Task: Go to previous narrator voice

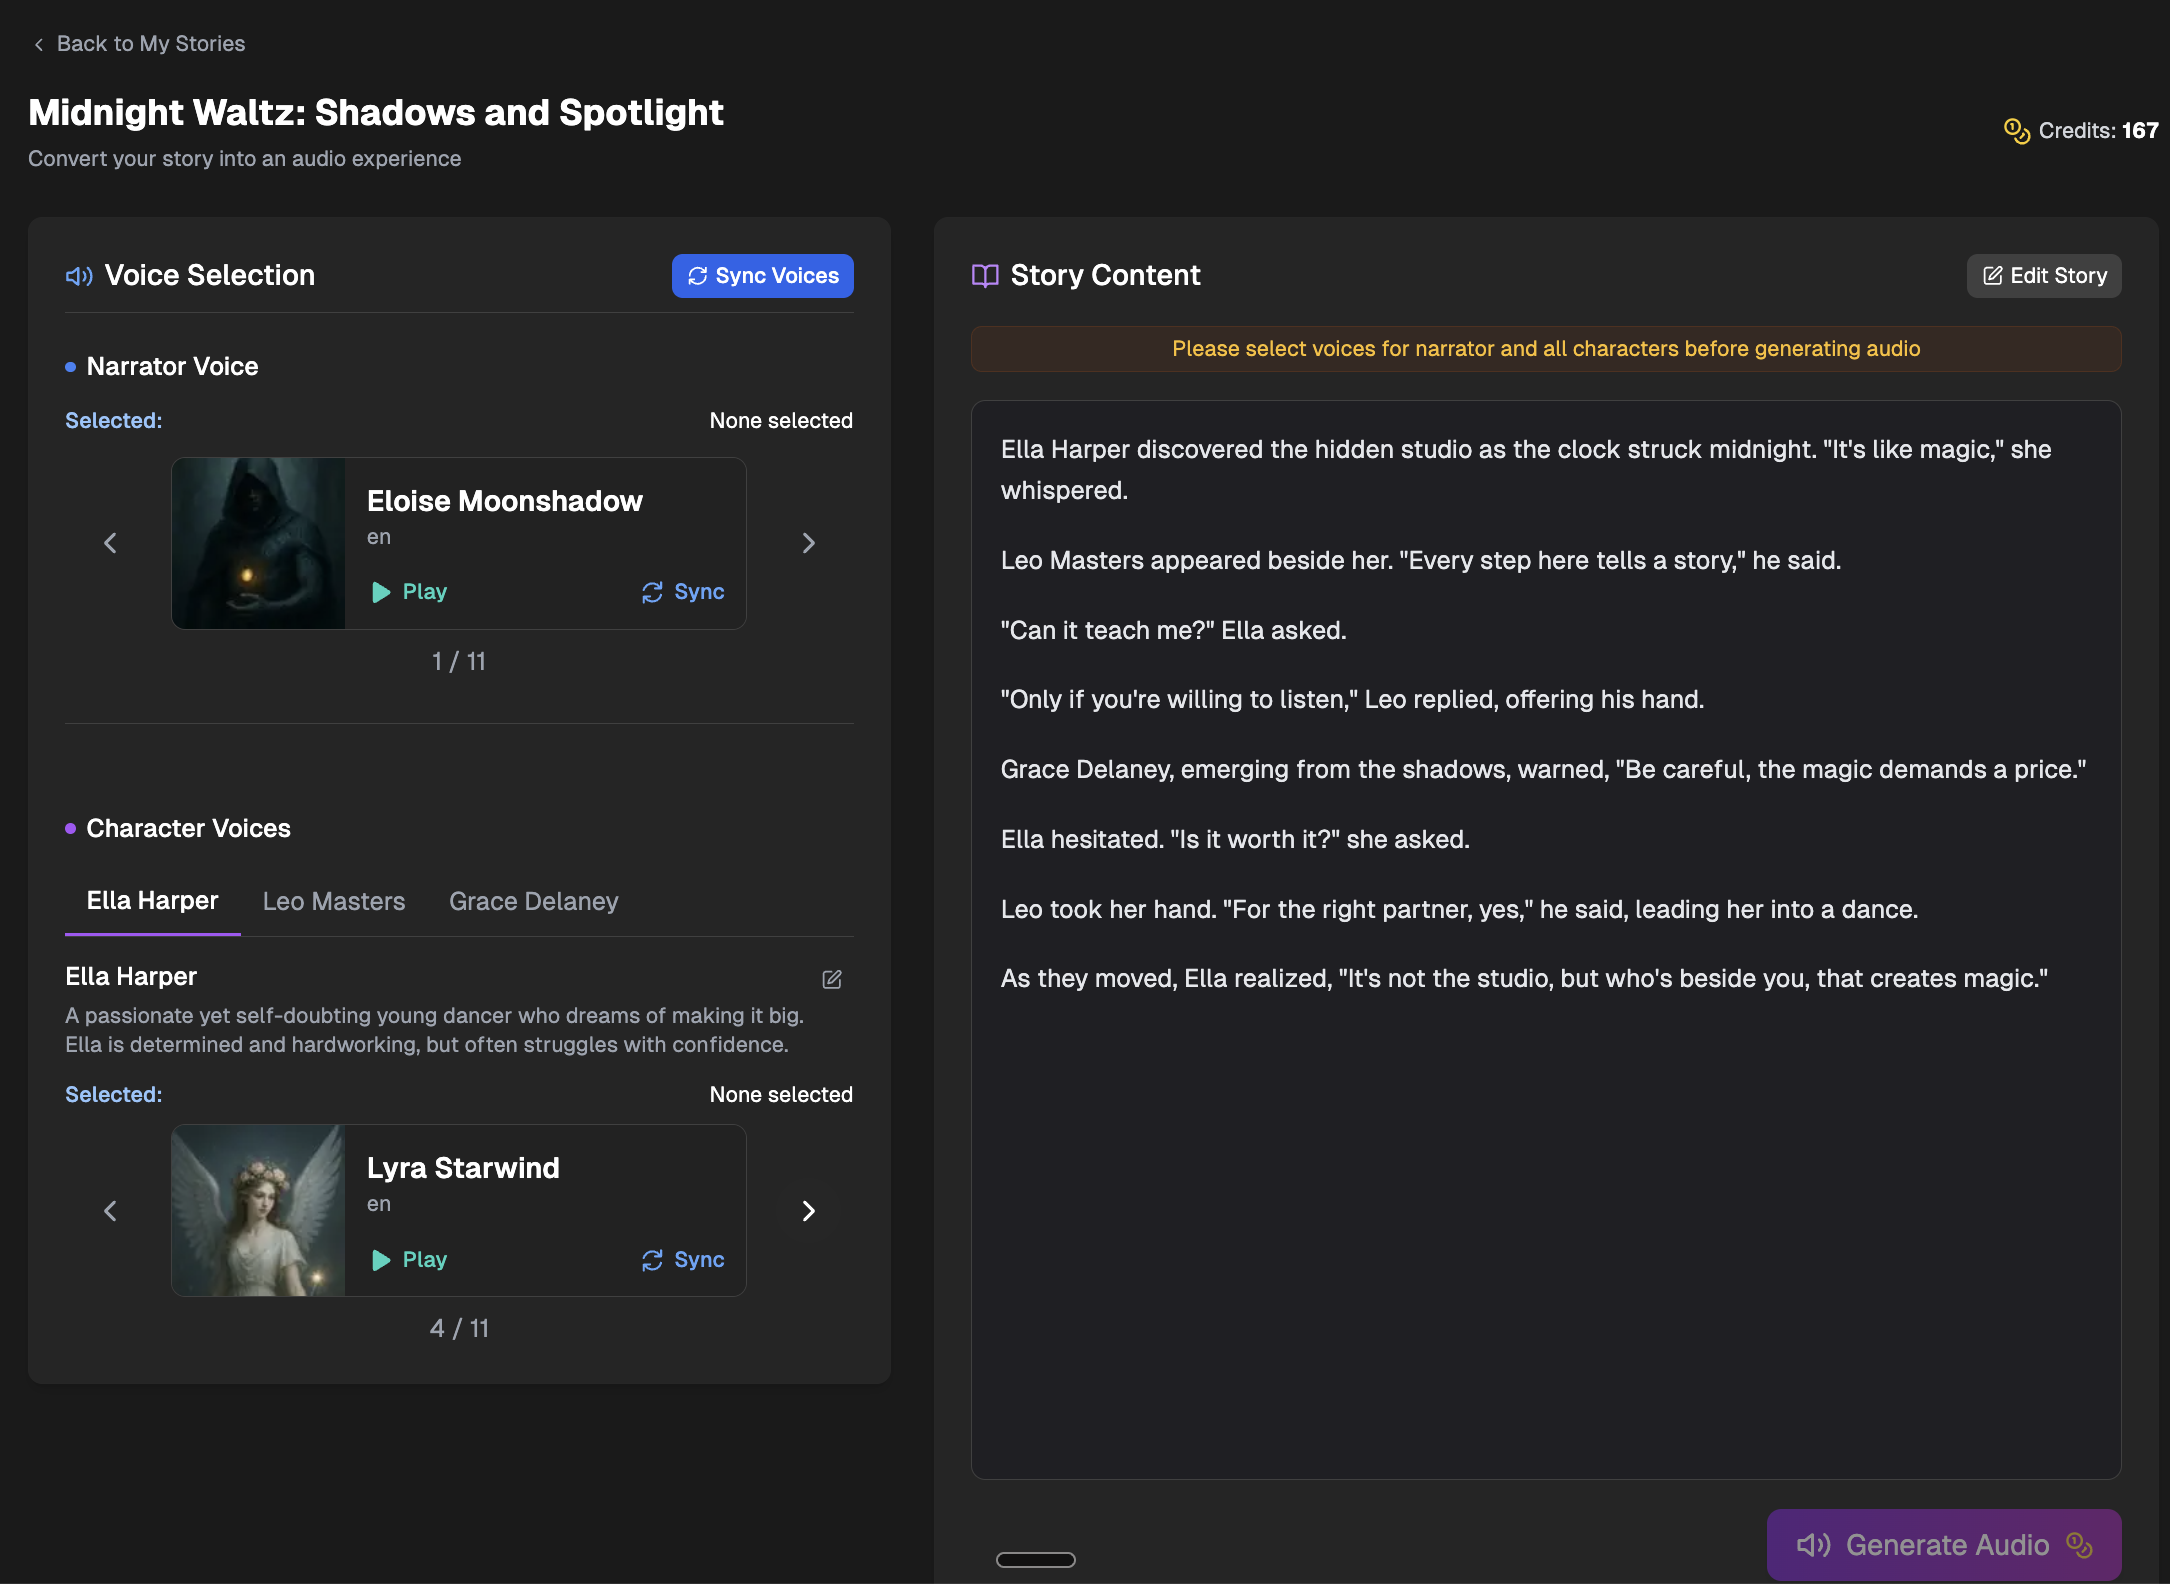Action: (x=110, y=543)
